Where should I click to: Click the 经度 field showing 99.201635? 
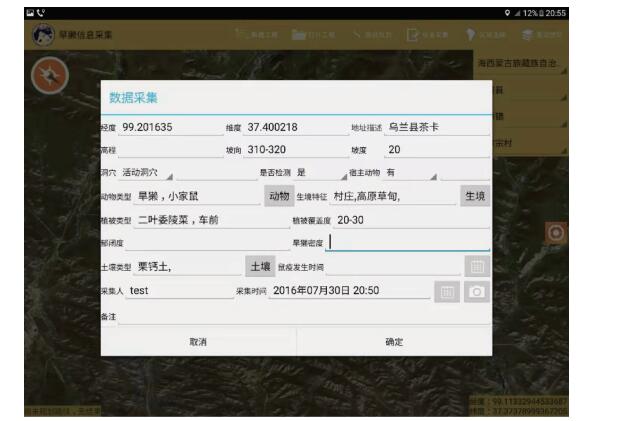tap(168, 128)
